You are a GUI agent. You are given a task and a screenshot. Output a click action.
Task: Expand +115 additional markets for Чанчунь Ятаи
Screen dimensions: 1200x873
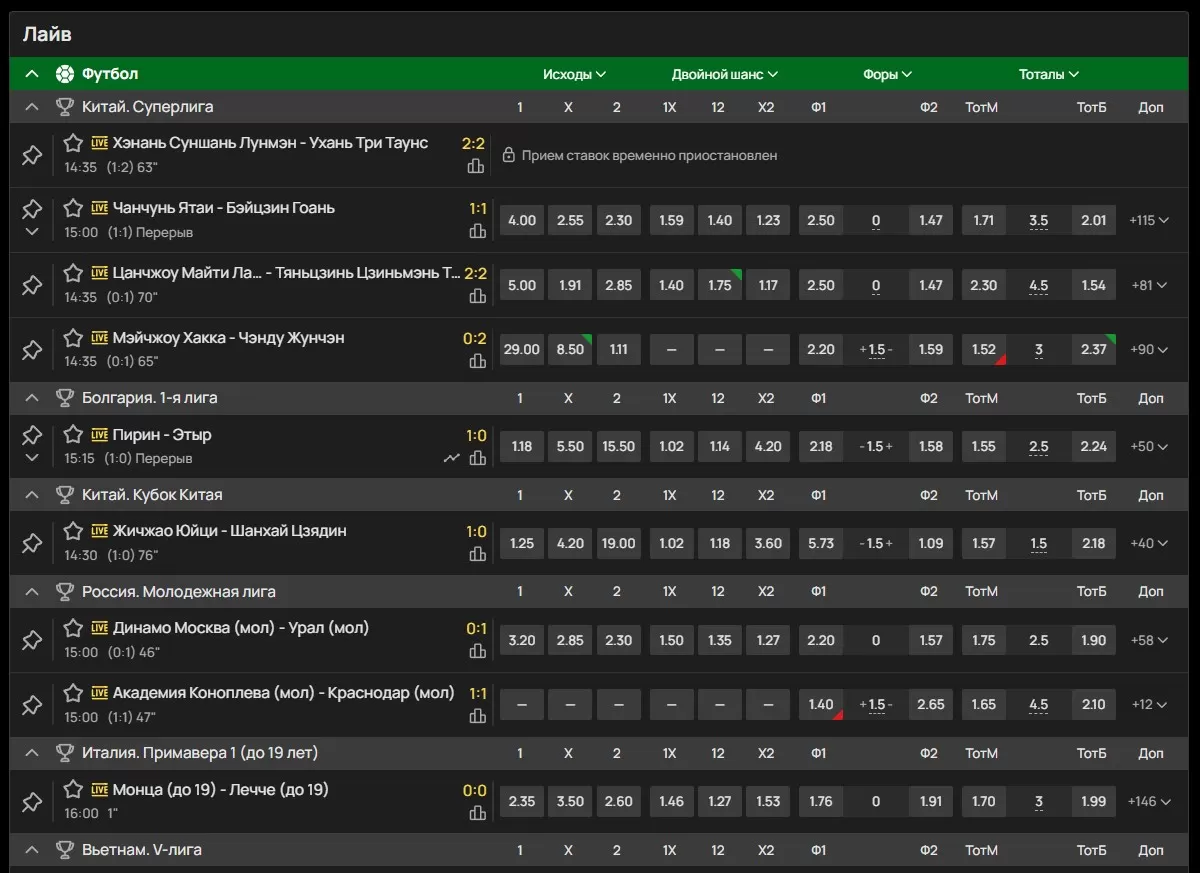coord(1149,220)
